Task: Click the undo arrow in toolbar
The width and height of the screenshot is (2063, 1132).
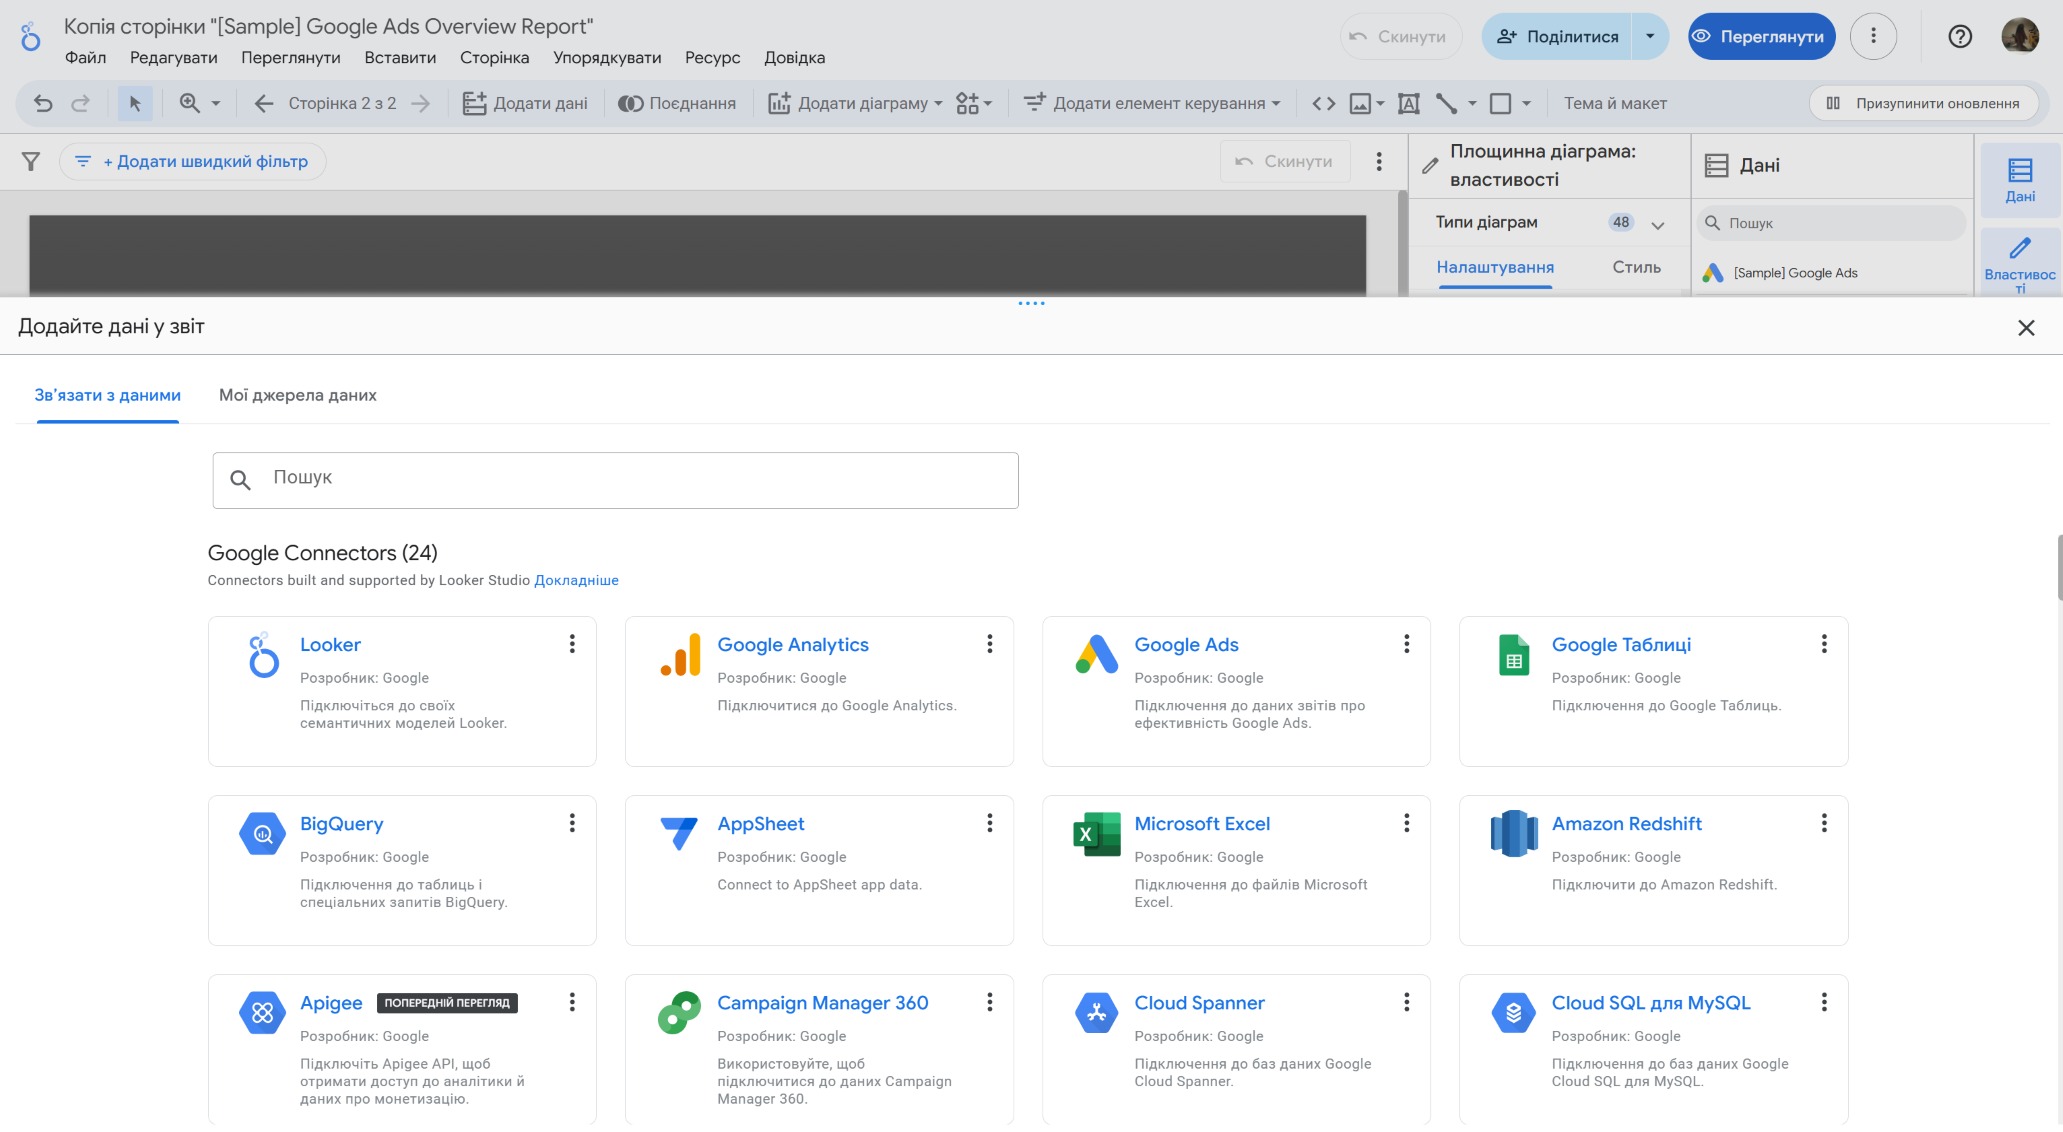Action: tap(43, 103)
